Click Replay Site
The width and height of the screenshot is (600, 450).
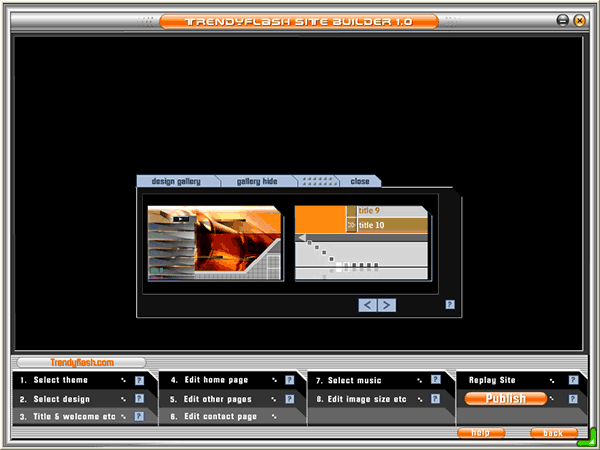[492, 380]
